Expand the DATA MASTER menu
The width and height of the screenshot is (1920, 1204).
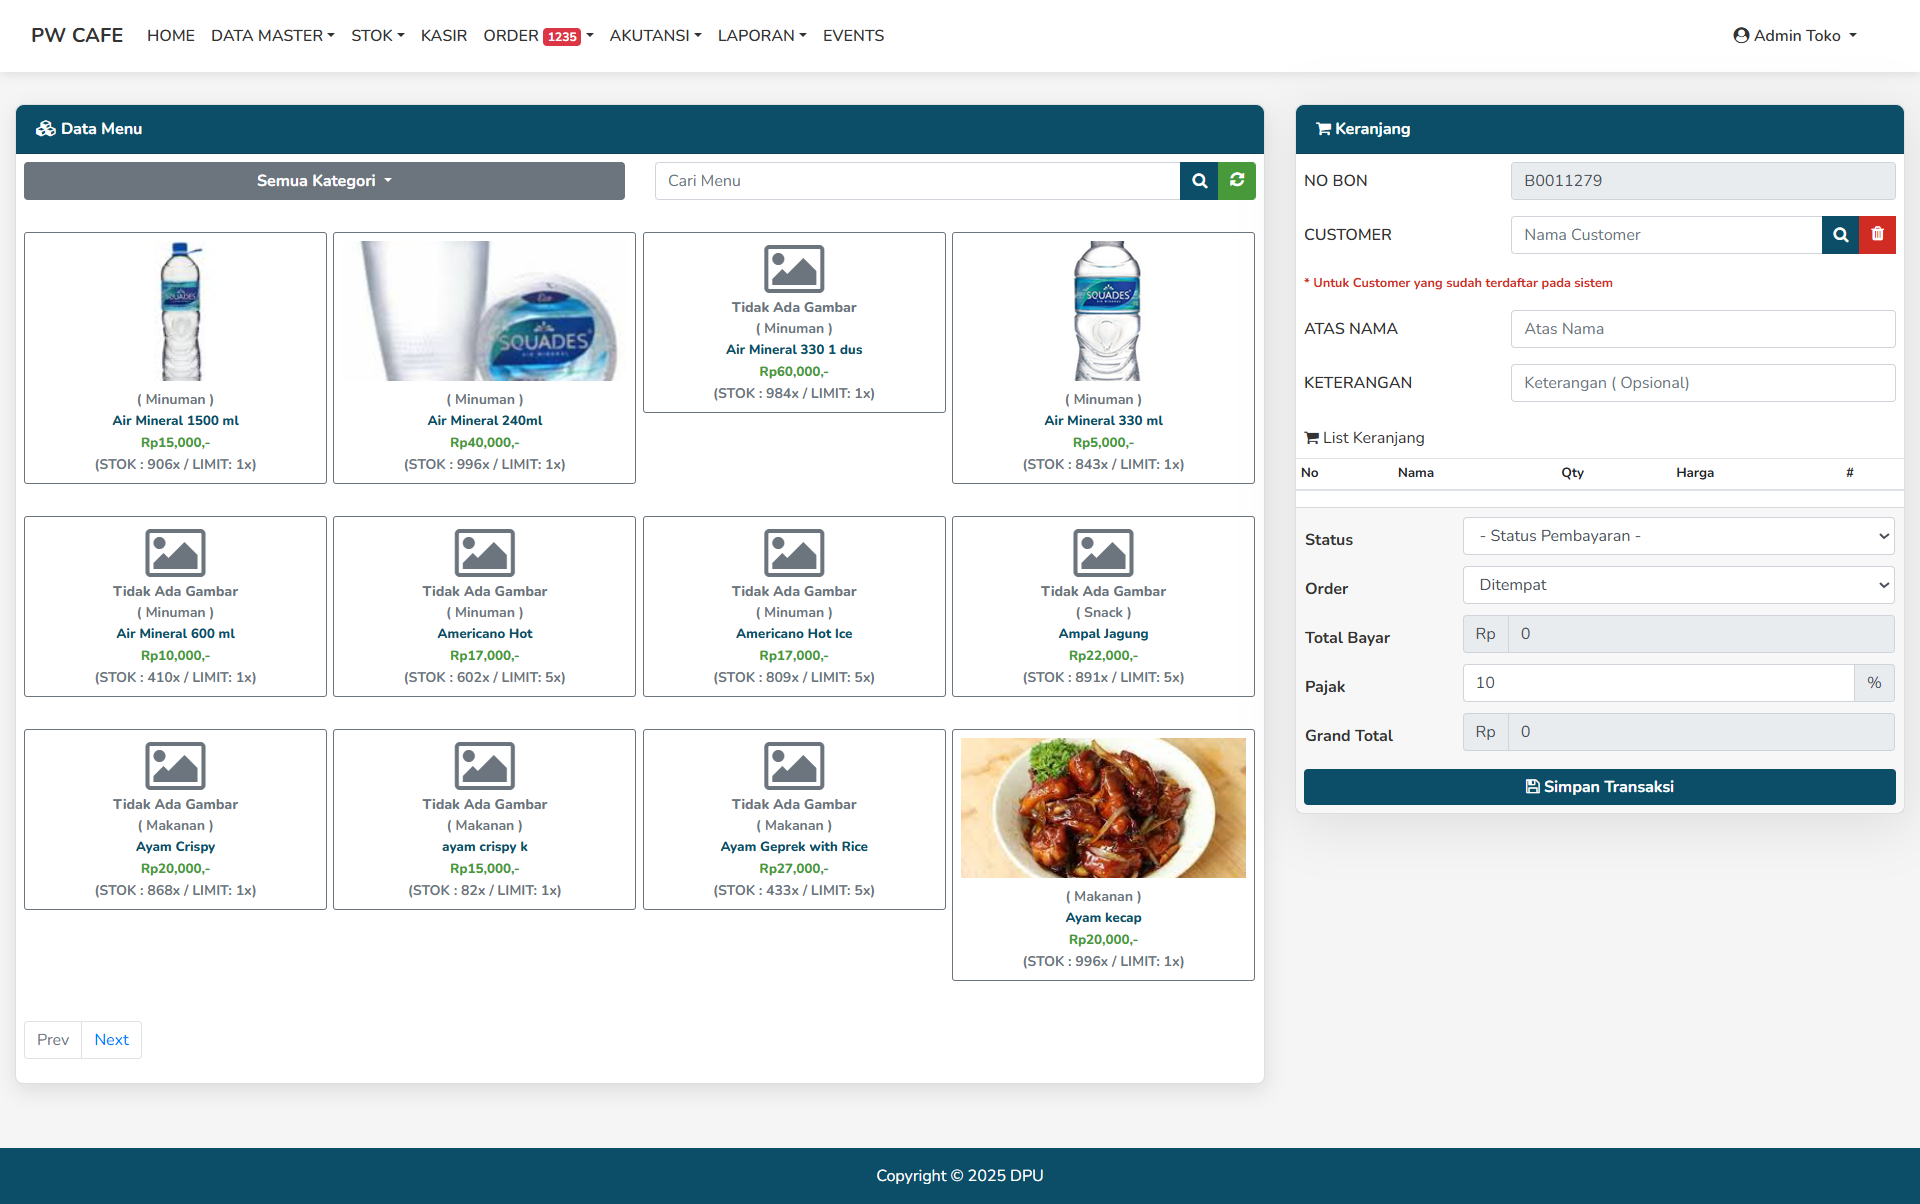pos(272,36)
